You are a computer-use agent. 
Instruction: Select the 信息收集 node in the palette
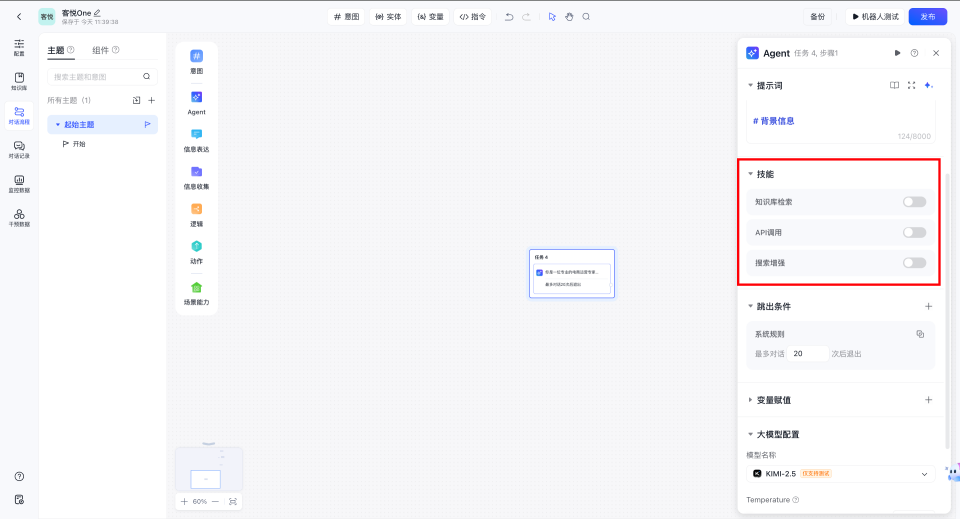coord(197,177)
